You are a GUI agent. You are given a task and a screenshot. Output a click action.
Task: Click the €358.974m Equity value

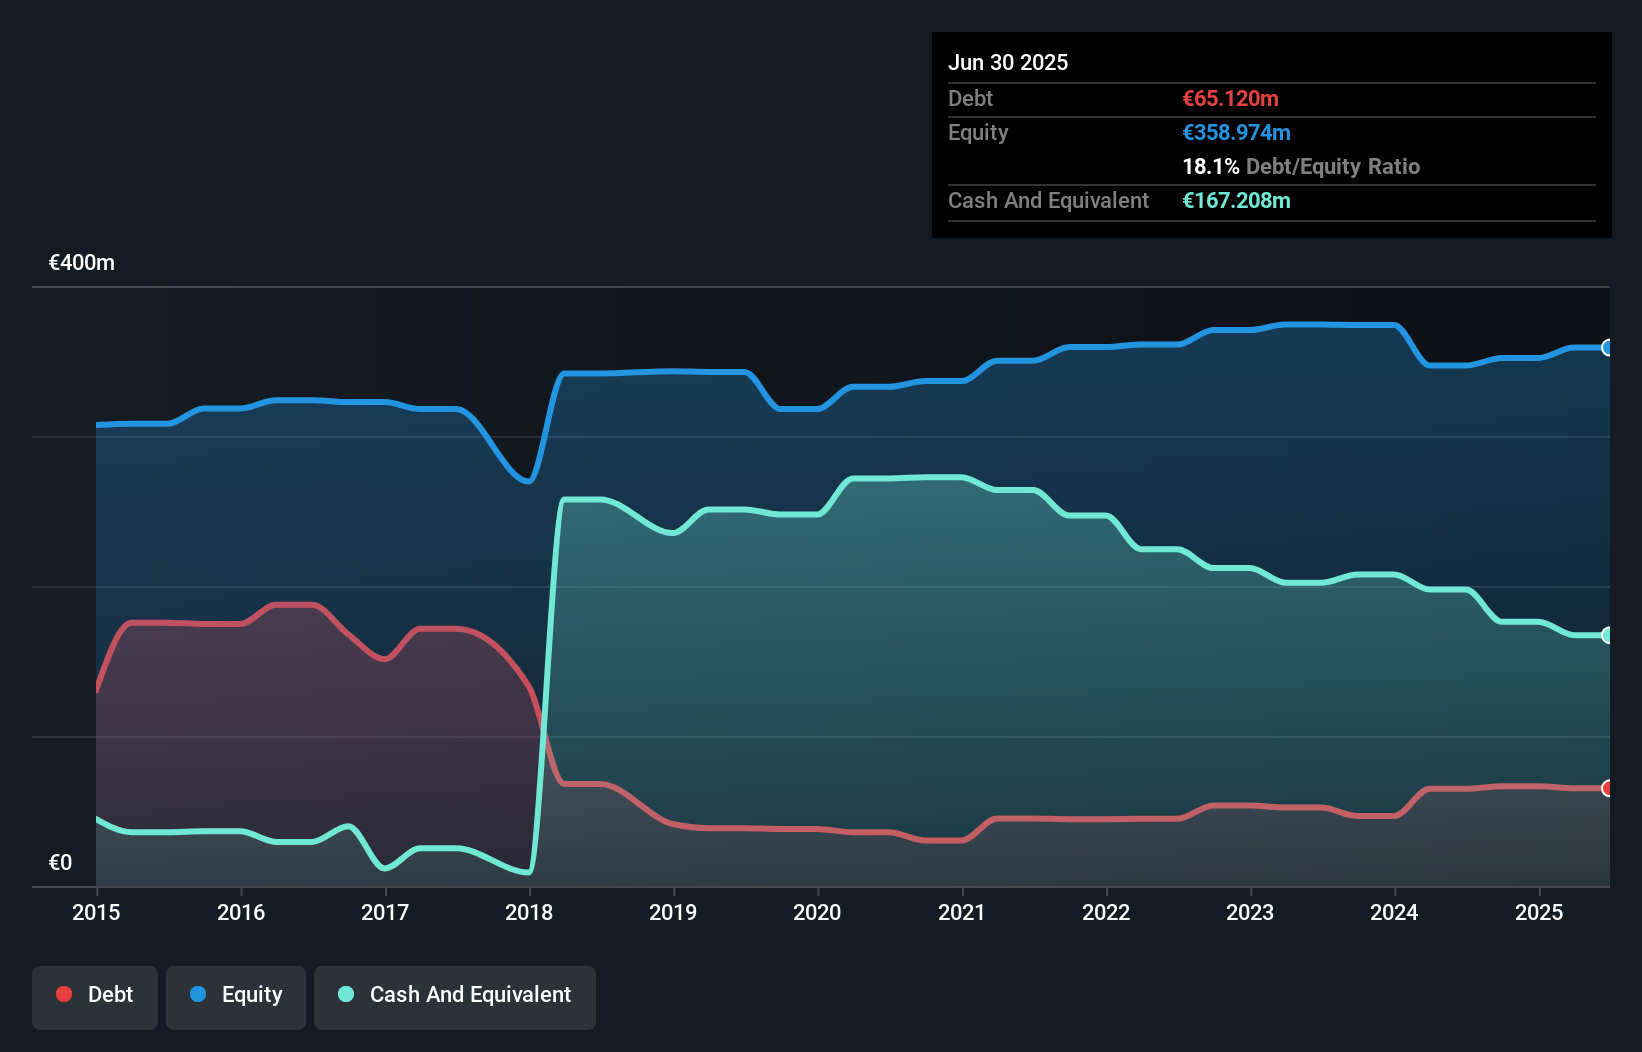(x=1236, y=132)
